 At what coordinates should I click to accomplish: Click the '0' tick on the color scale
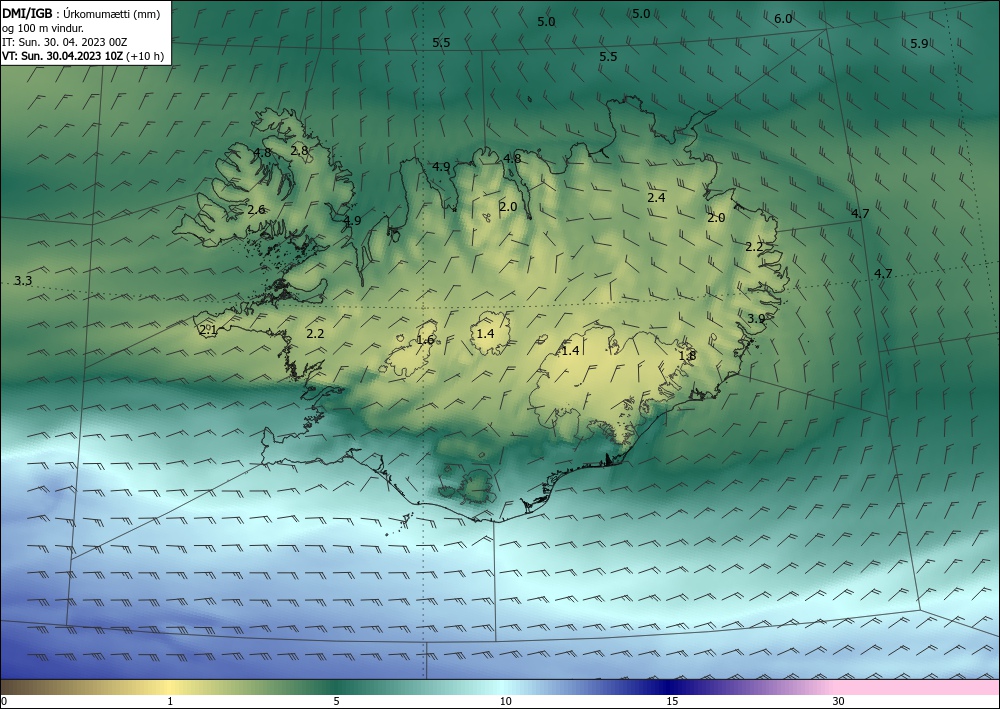click(4, 701)
